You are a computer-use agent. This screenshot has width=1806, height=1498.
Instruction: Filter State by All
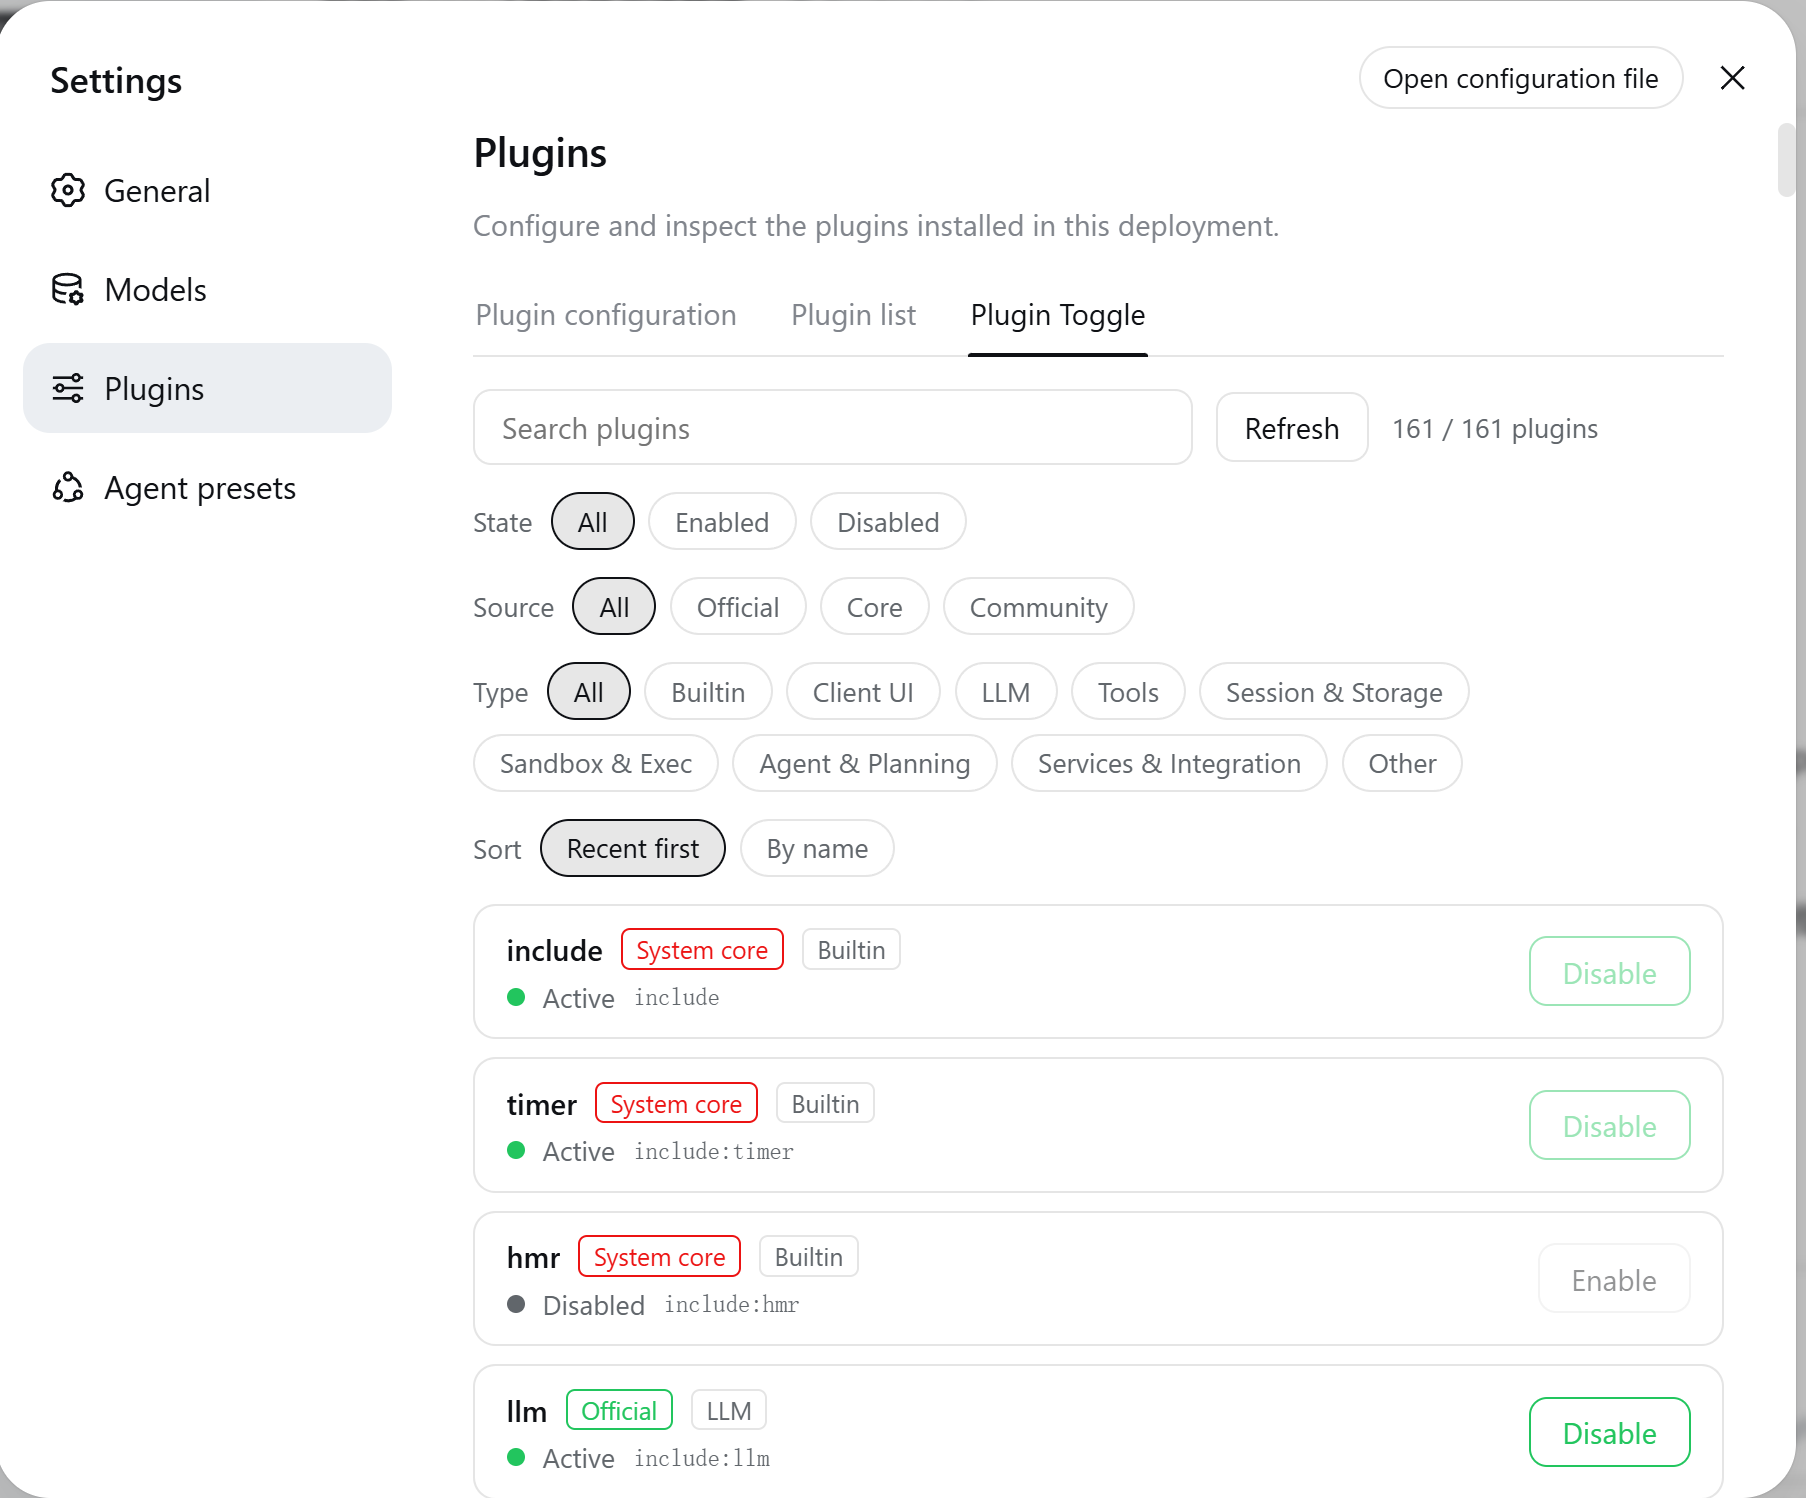[x=593, y=522]
